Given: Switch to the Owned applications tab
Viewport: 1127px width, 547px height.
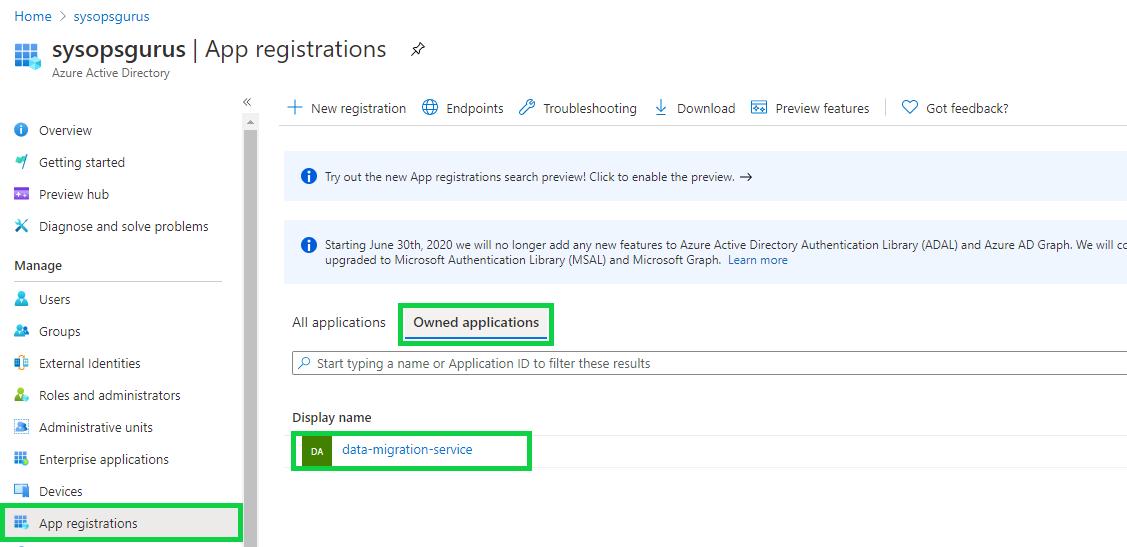Looking at the screenshot, I should tap(476, 323).
